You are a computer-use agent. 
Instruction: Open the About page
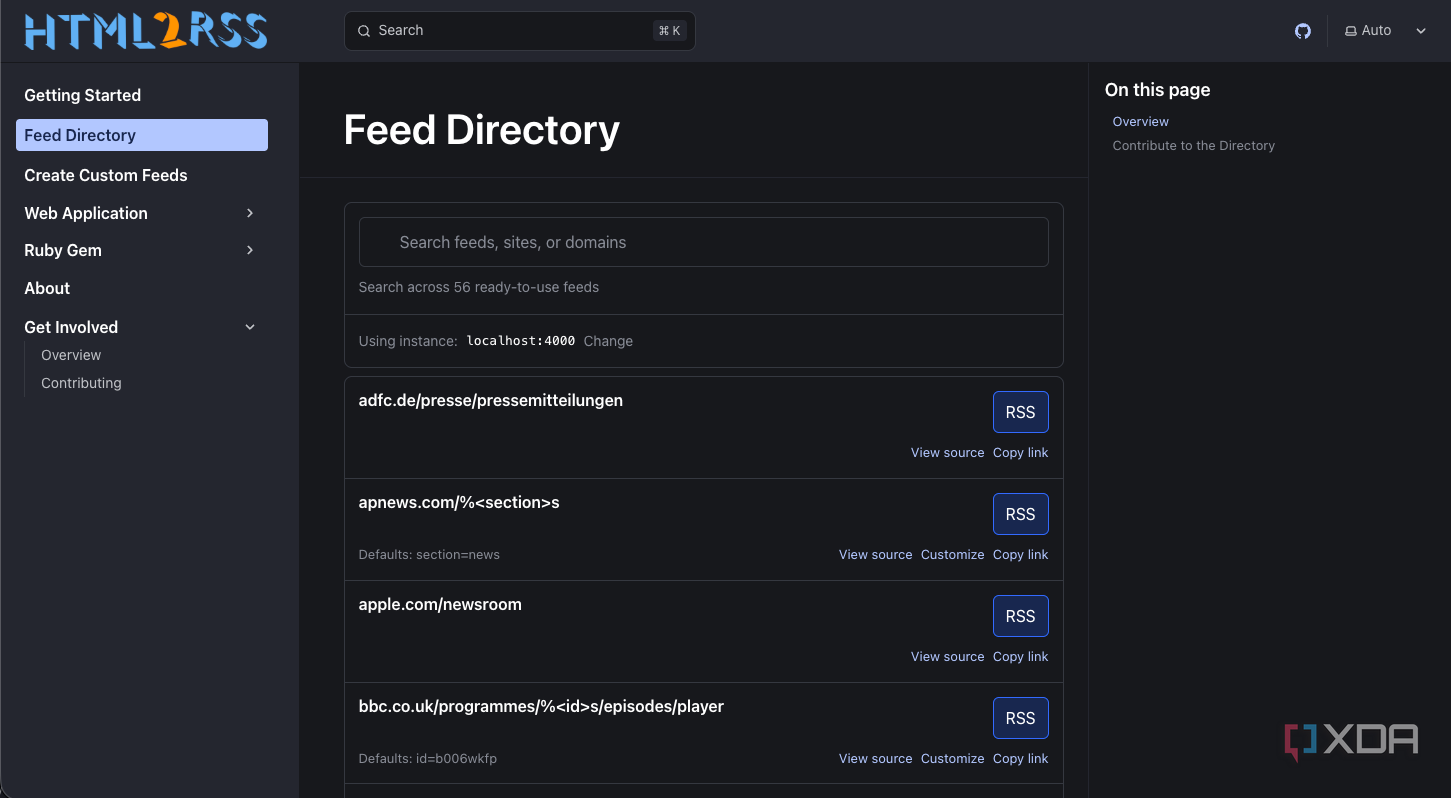point(47,288)
